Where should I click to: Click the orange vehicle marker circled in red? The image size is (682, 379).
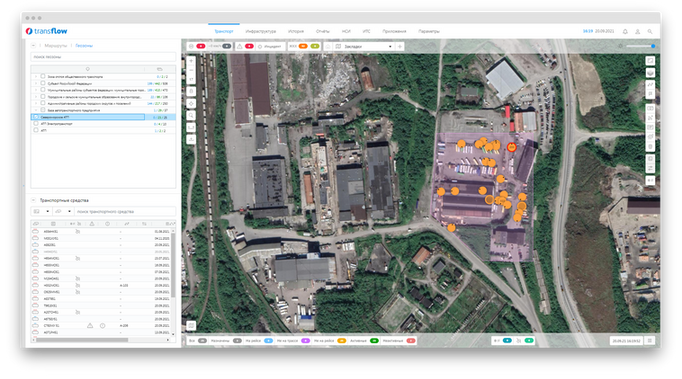tap(512, 147)
